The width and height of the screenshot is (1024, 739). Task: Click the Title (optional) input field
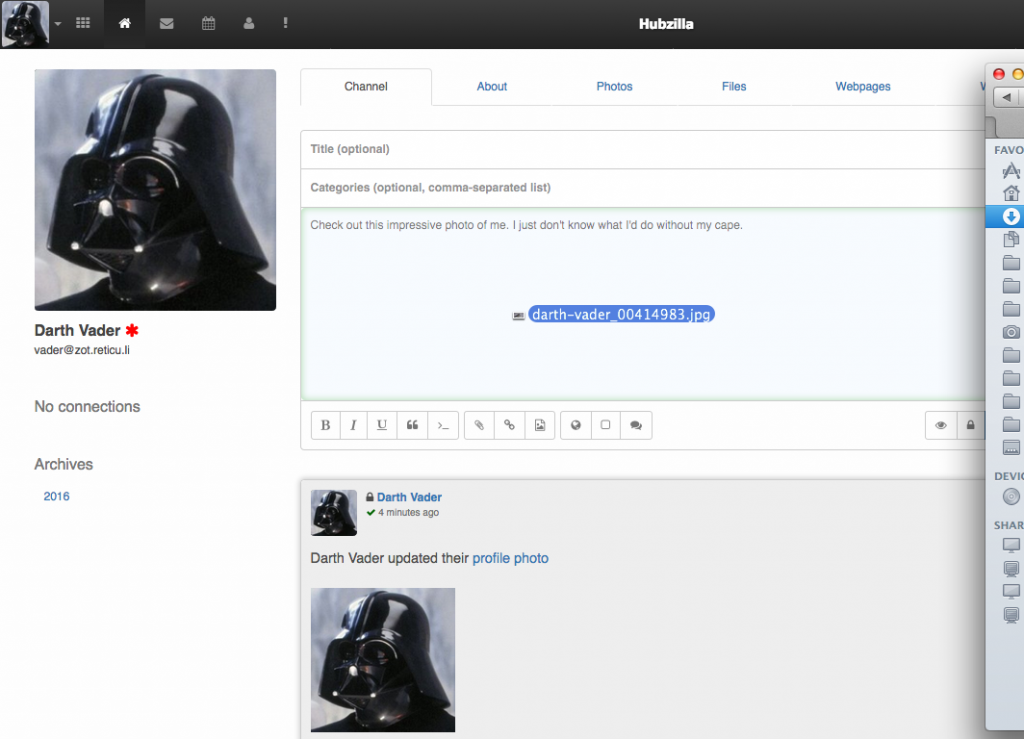[640, 149]
